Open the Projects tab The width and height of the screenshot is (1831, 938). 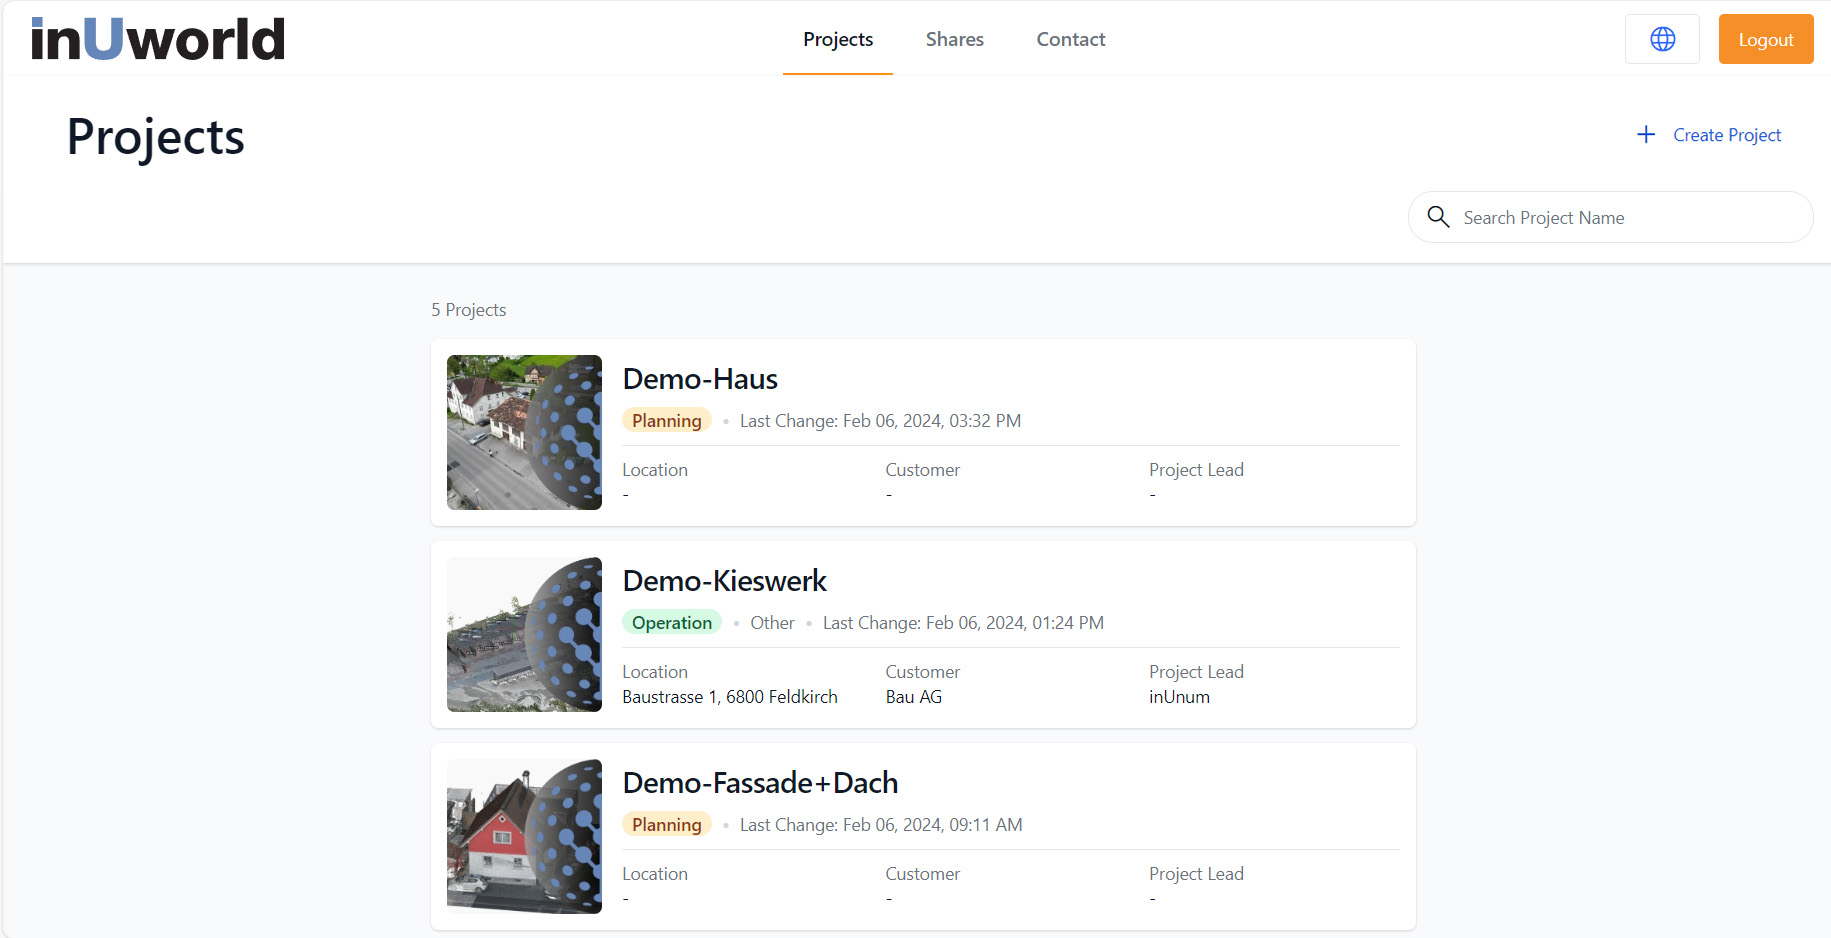point(837,39)
